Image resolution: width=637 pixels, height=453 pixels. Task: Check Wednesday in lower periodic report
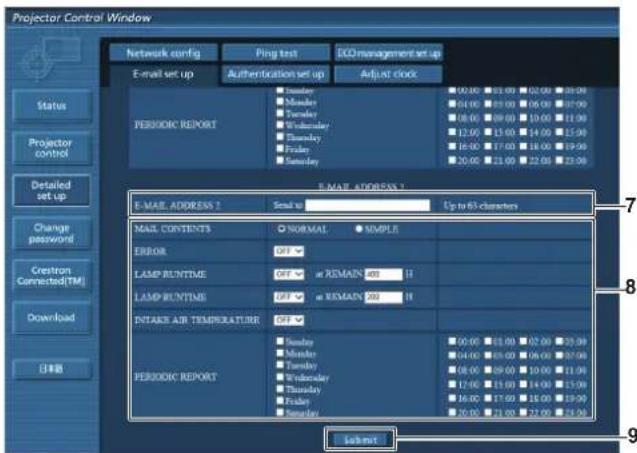coord(280,377)
